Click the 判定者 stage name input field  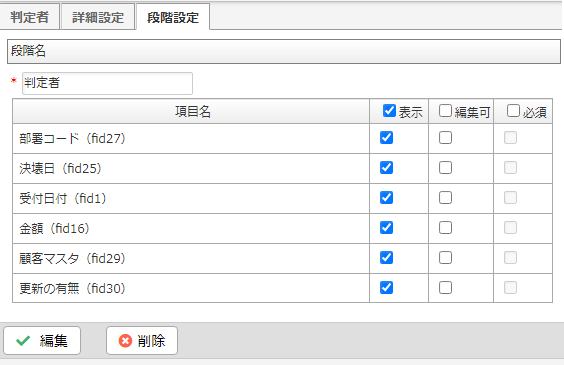pos(107,83)
